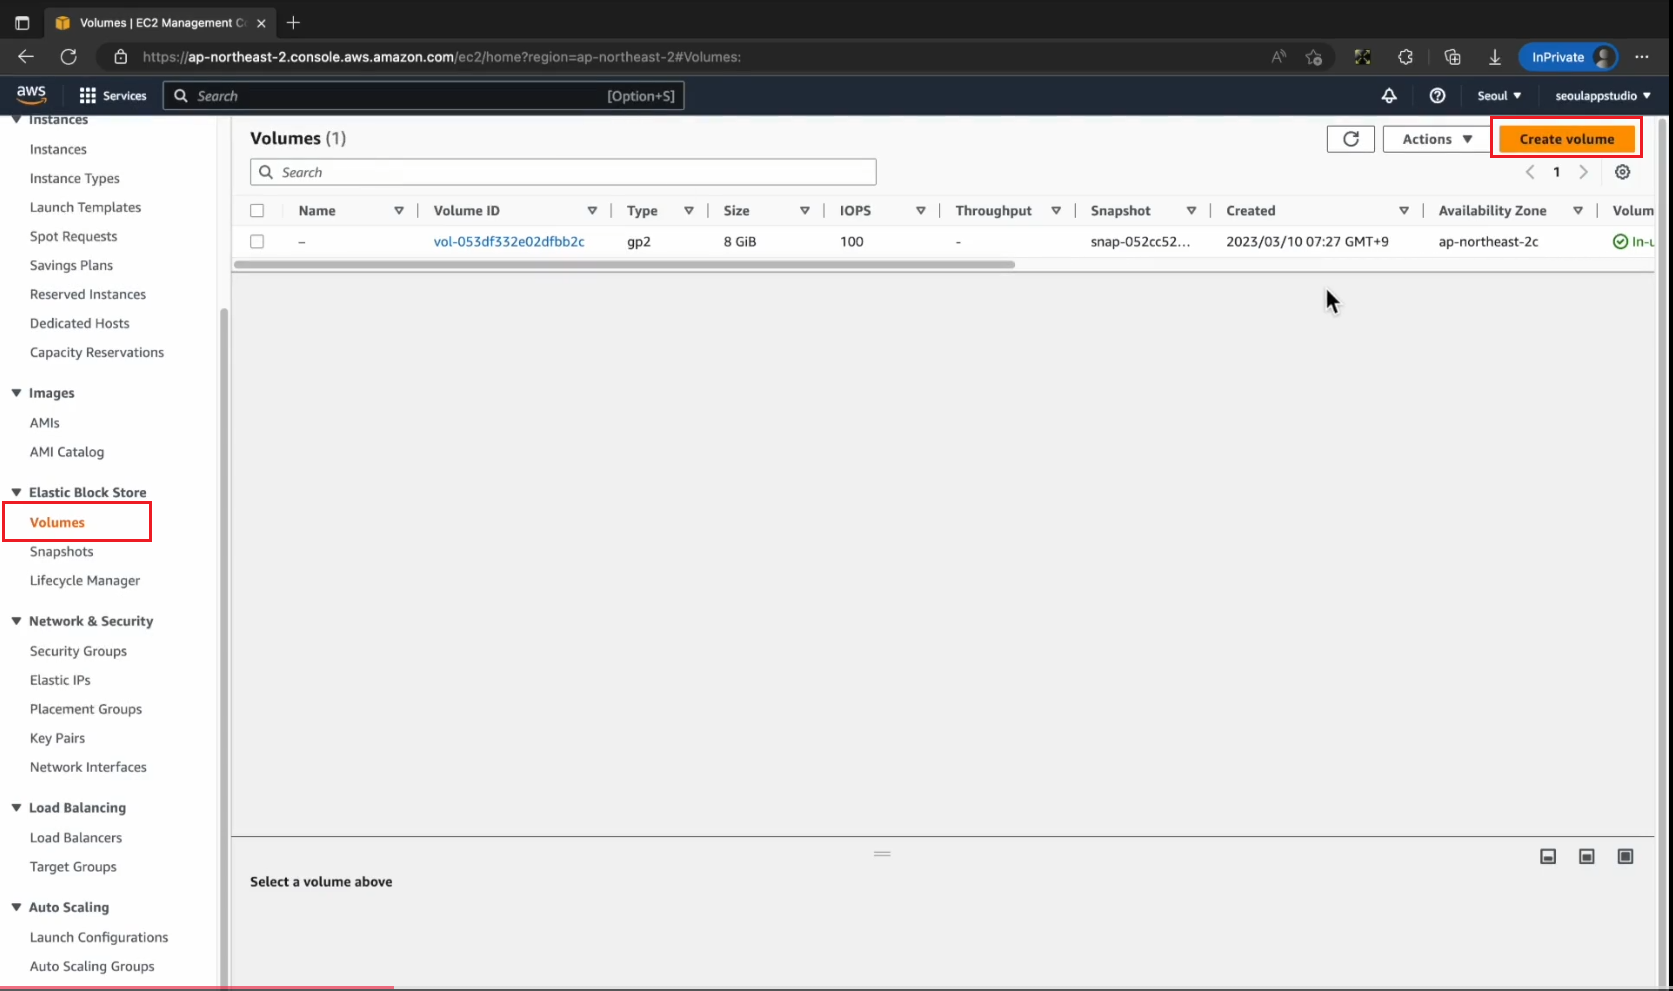Screen dimensions: 1673x991
Task: Sort by Volume ID column arrow
Action: (x=592, y=211)
